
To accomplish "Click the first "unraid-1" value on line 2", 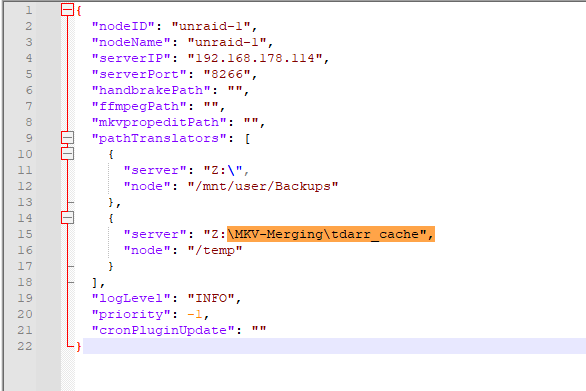I will click(x=211, y=26).
